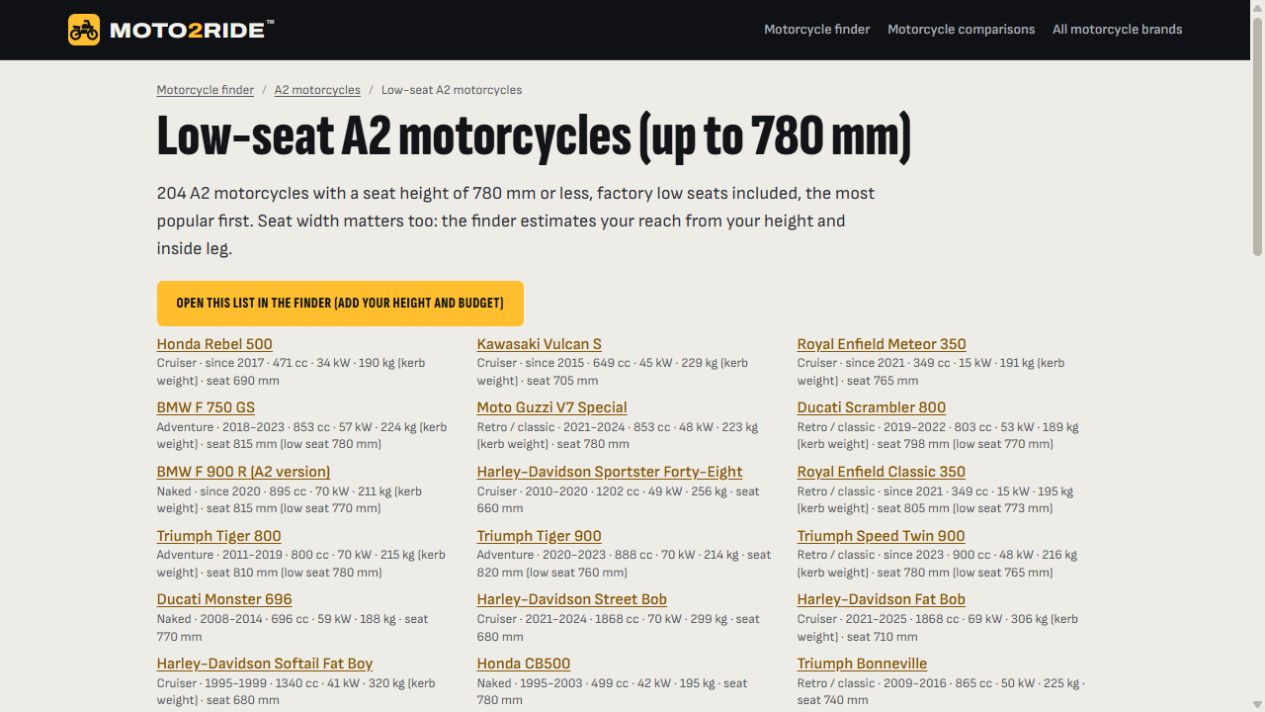The image size is (1265, 712).
Task: Open the BMW F 750 GS link
Action: [205, 408]
